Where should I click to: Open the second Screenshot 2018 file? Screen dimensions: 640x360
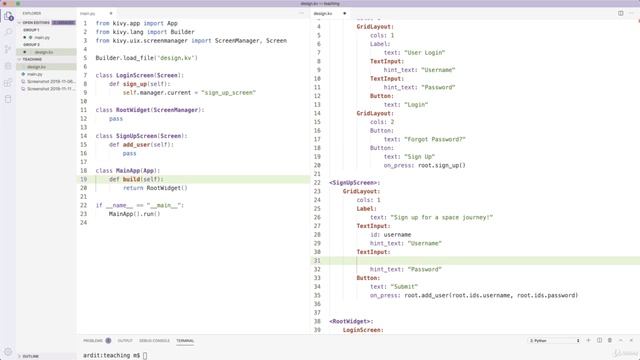[x=51, y=89]
